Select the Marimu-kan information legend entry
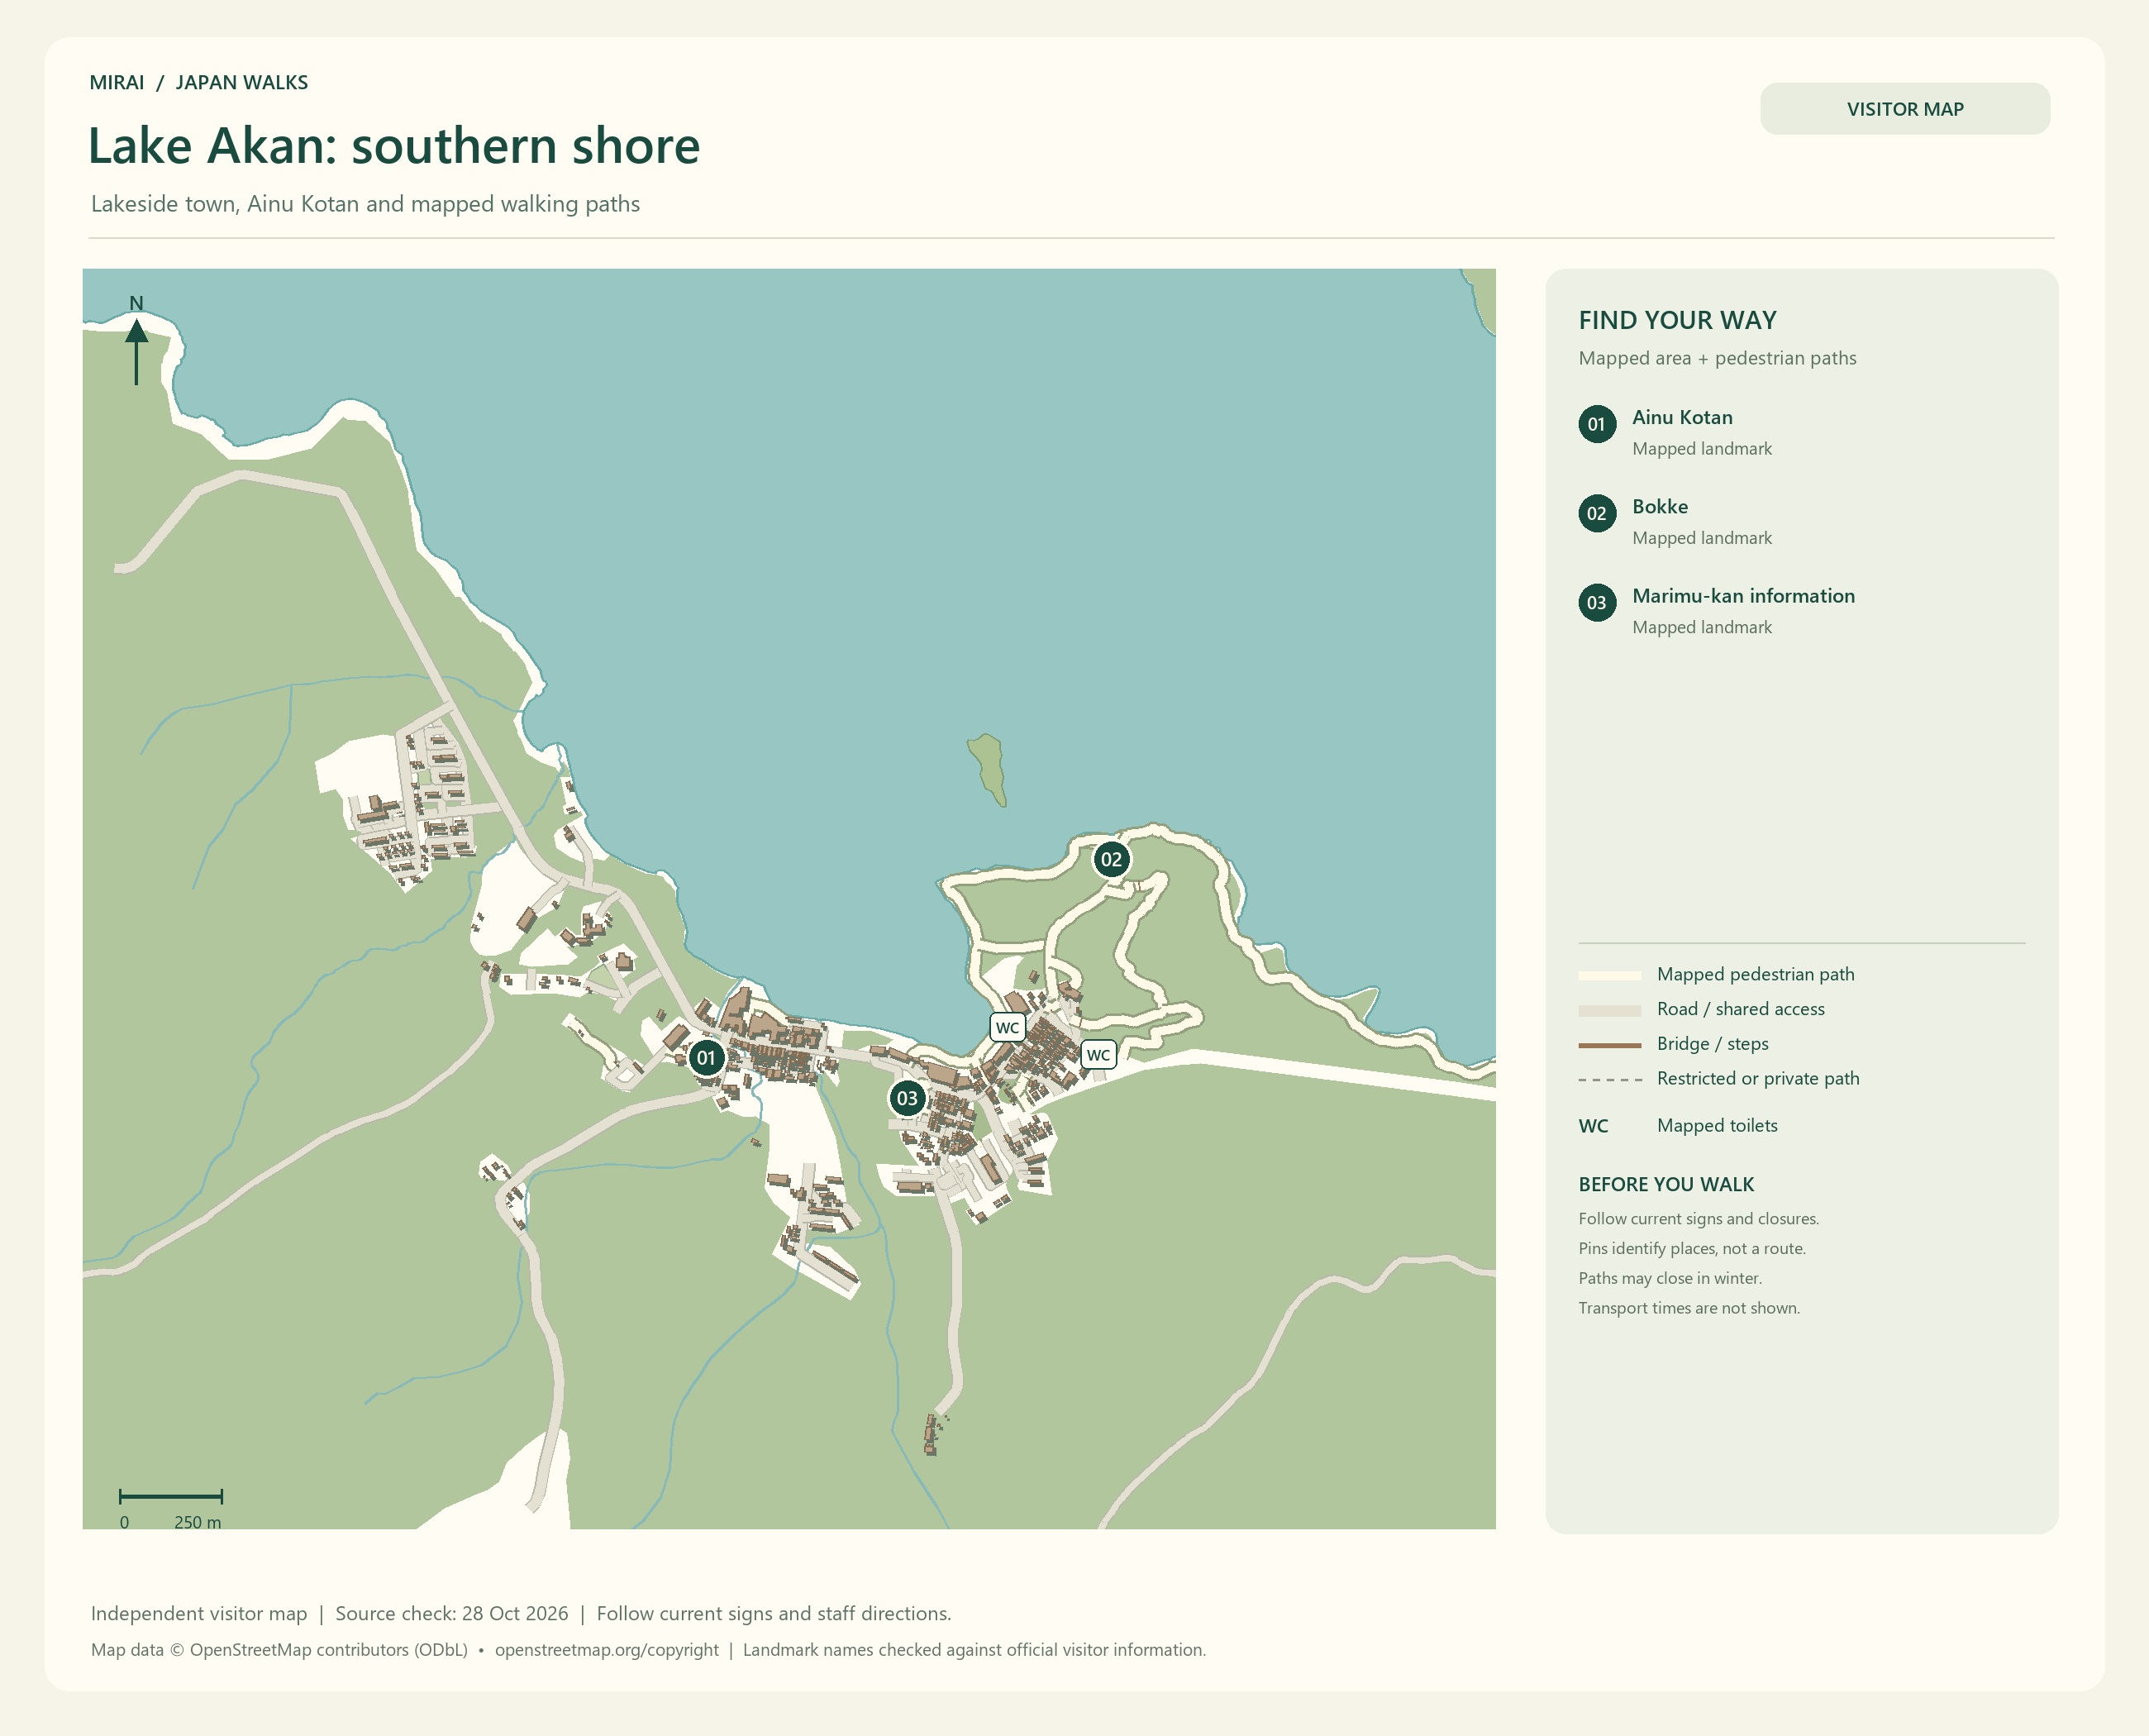The height and width of the screenshot is (1736, 2149). click(x=1716, y=610)
